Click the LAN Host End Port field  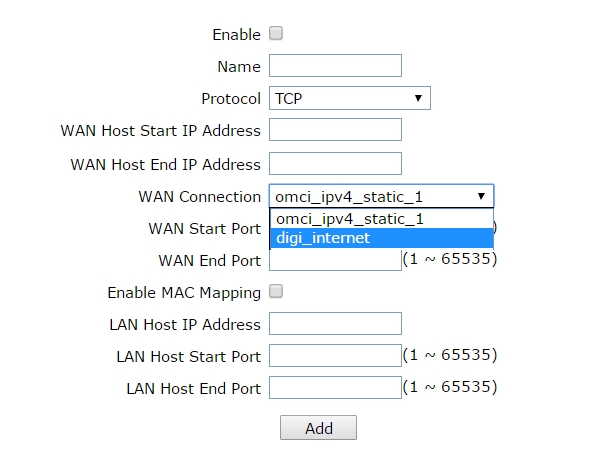click(335, 388)
